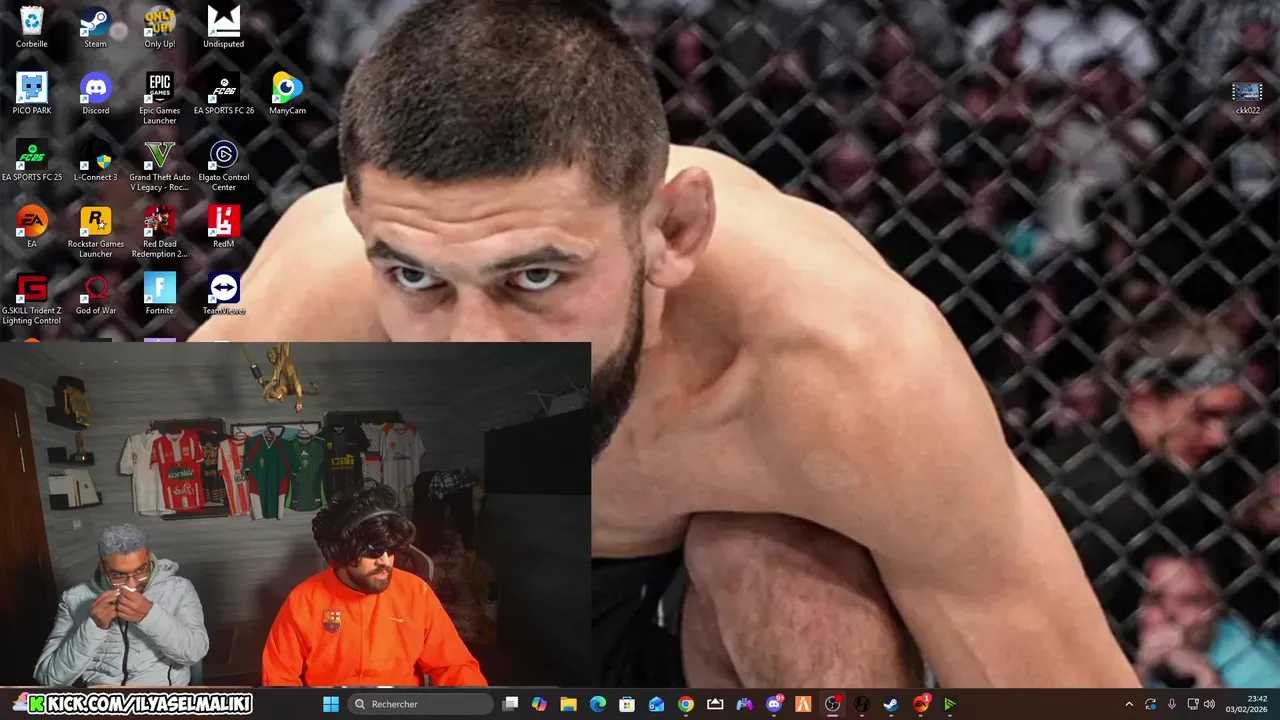Launch the EA SPORTS FC 26 shortcut
The height and width of the screenshot is (720, 1280).
tap(223, 94)
